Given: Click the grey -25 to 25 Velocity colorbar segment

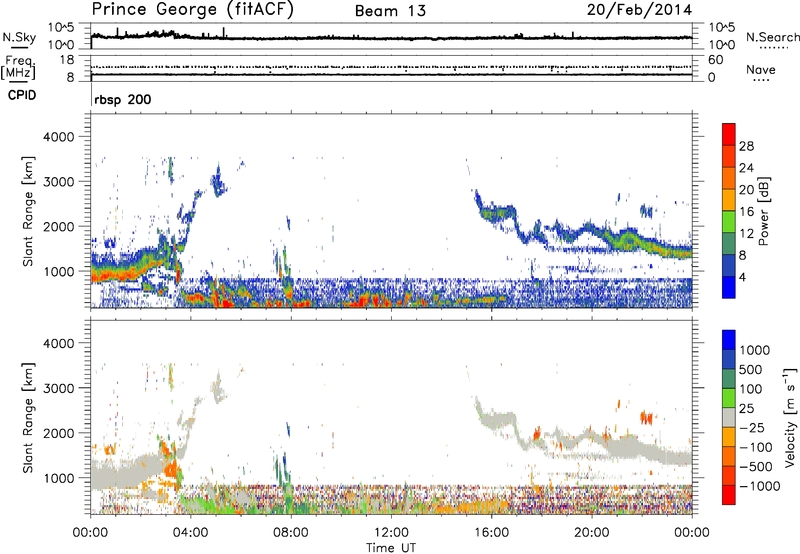Looking at the screenshot, I should 729,417.
